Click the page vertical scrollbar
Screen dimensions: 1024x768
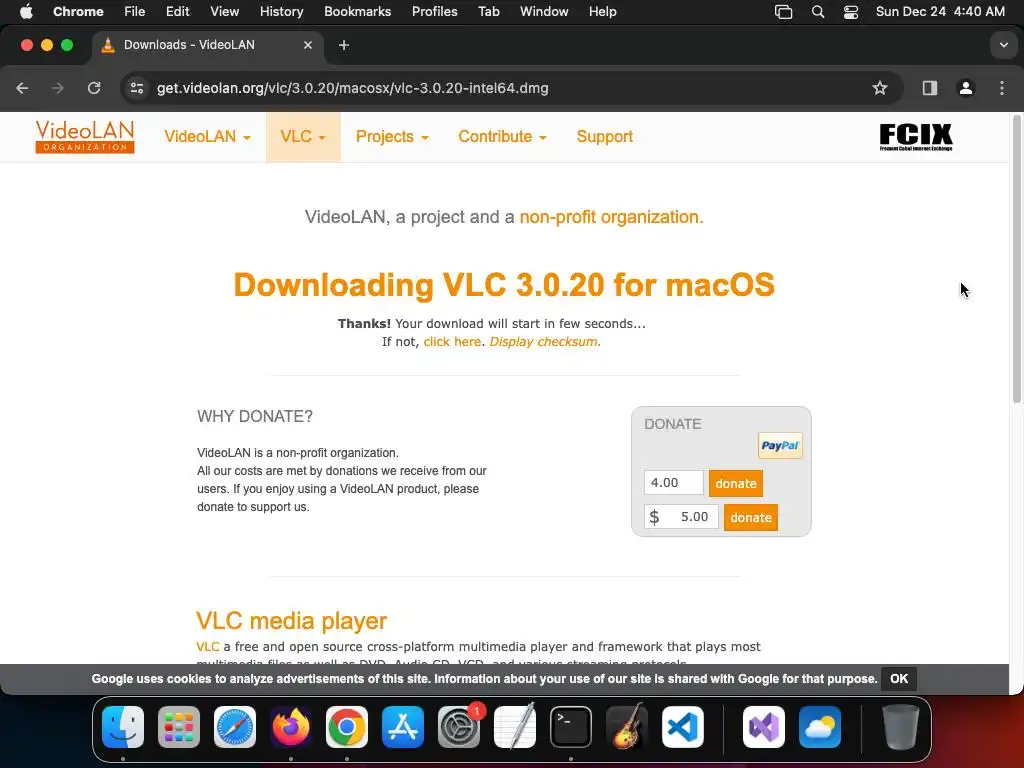(x=1017, y=260)
